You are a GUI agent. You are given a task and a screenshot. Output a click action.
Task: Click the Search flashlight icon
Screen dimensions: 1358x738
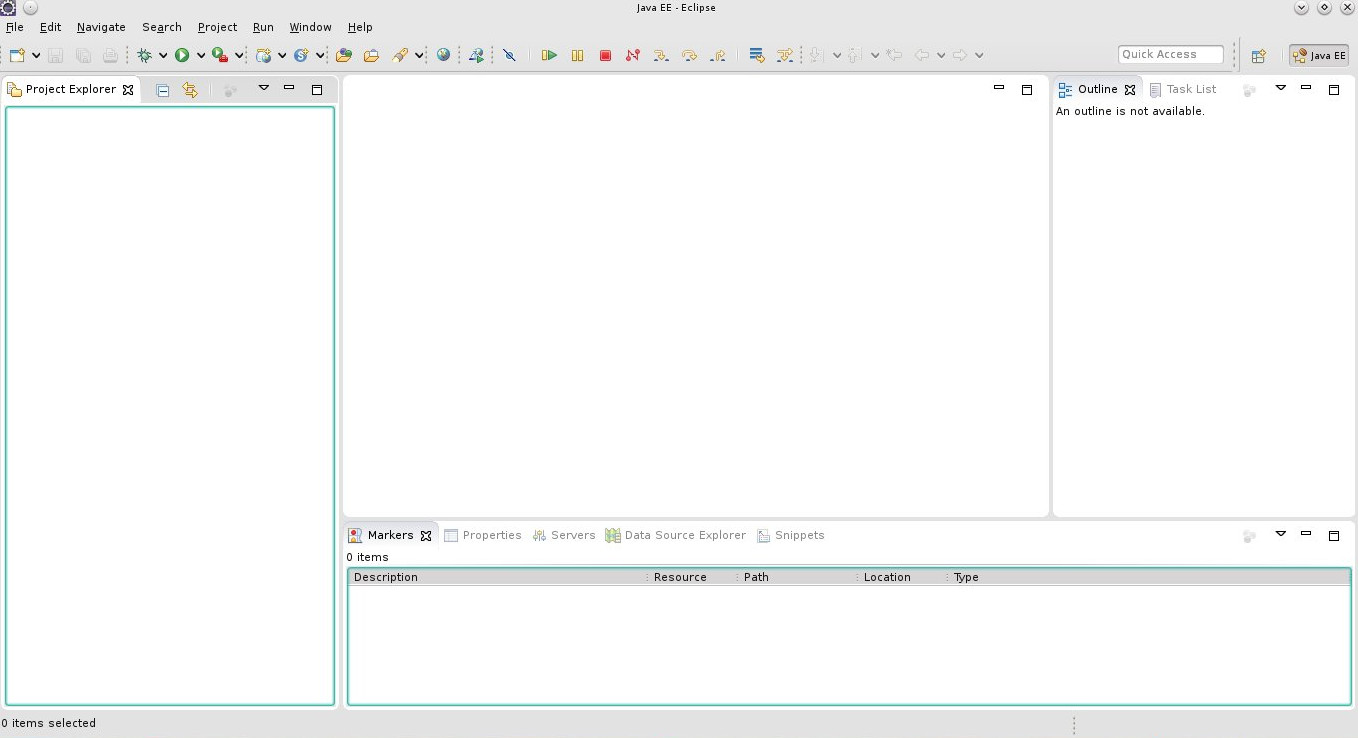pyautogui.click(x=400, y=56)
